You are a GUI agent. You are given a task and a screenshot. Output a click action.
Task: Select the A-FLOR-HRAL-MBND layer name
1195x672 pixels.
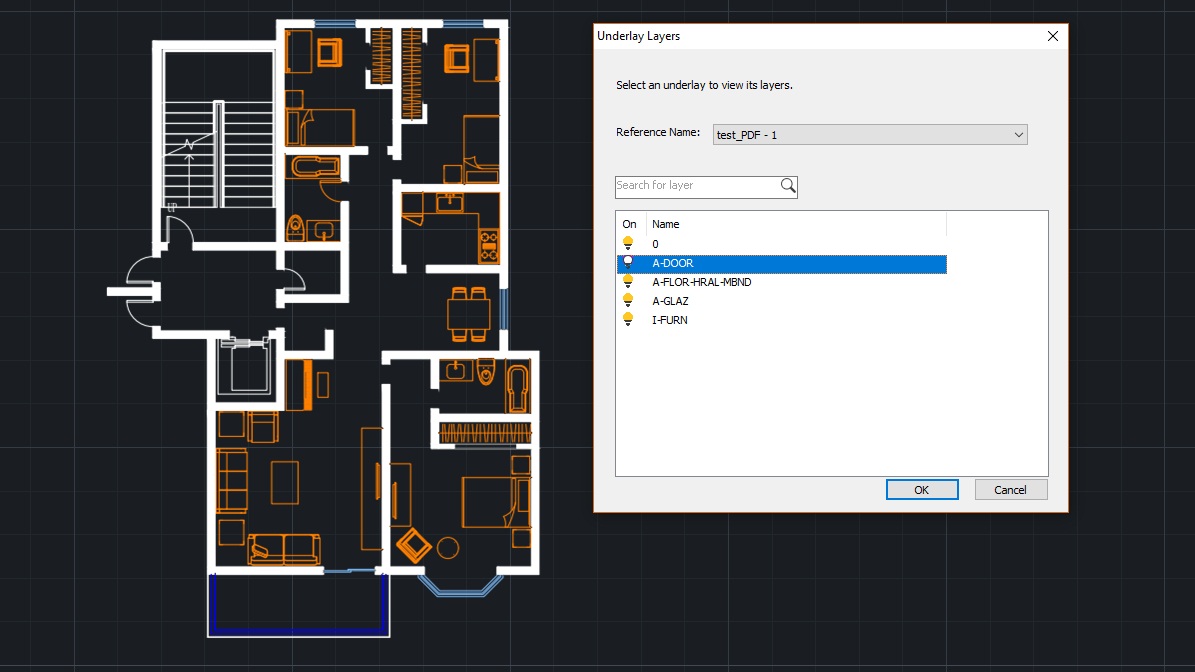(701, 283)
